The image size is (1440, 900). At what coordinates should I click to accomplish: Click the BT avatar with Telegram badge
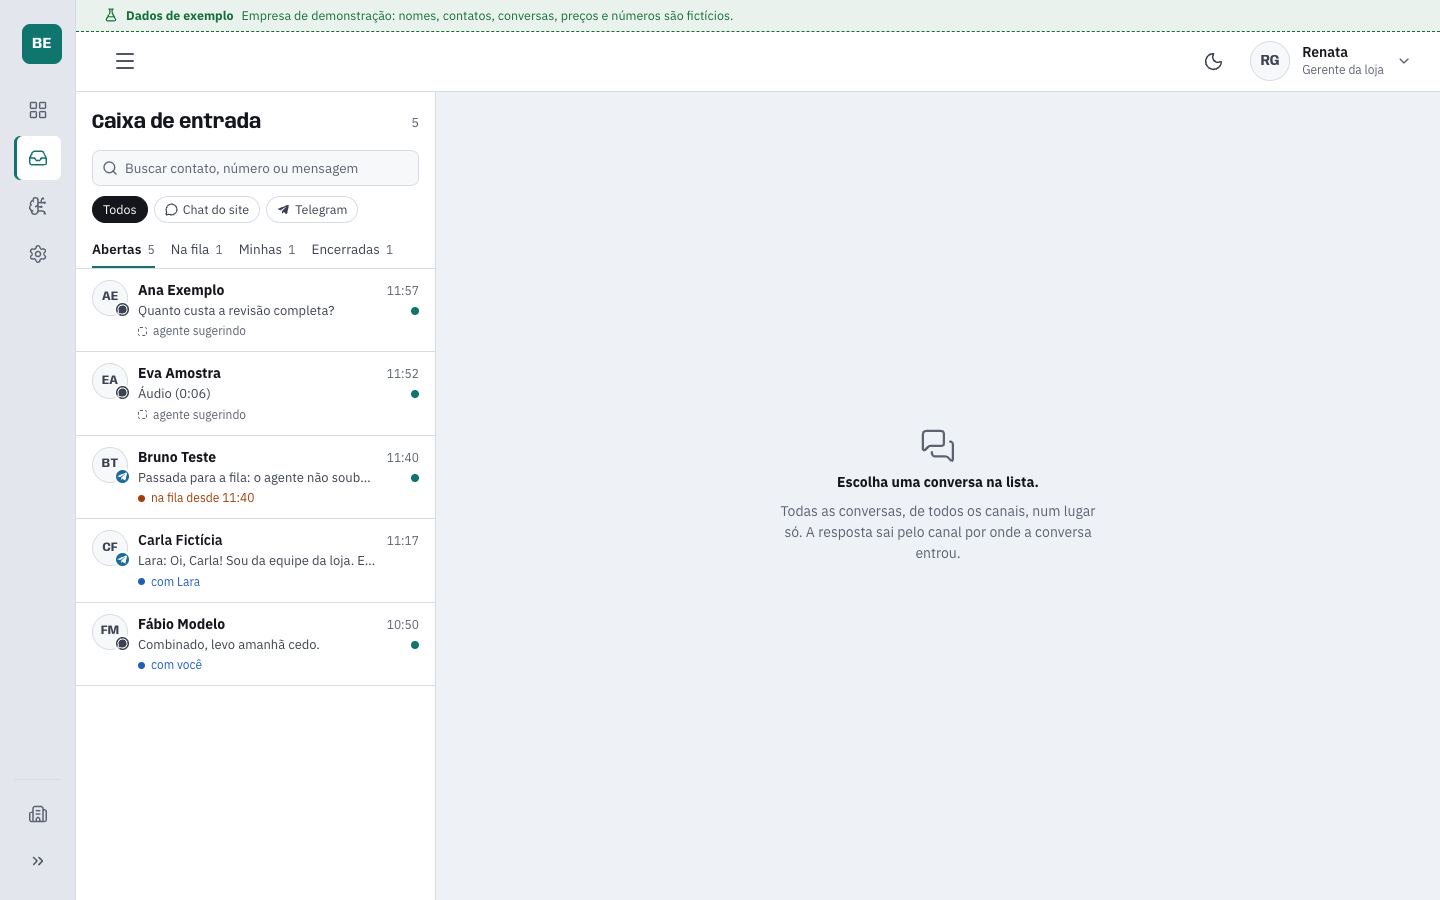[x=110, y=464]
